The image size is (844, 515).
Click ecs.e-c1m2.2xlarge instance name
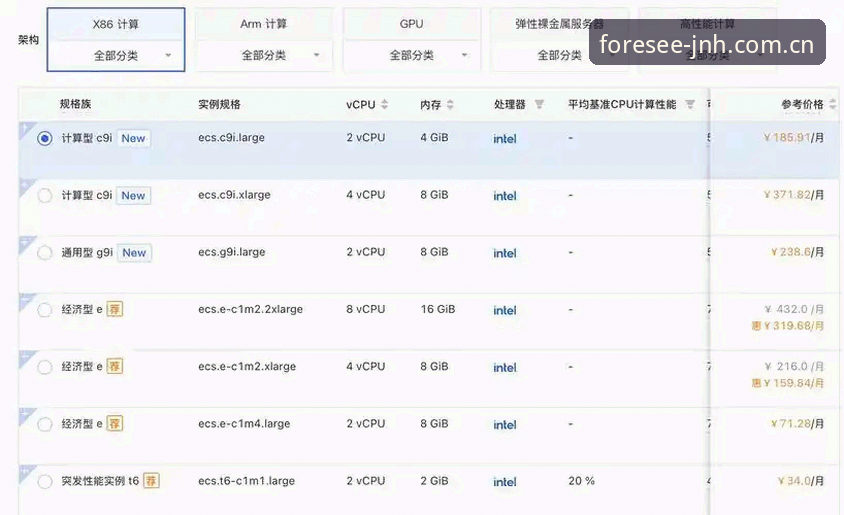pos(250,309)
